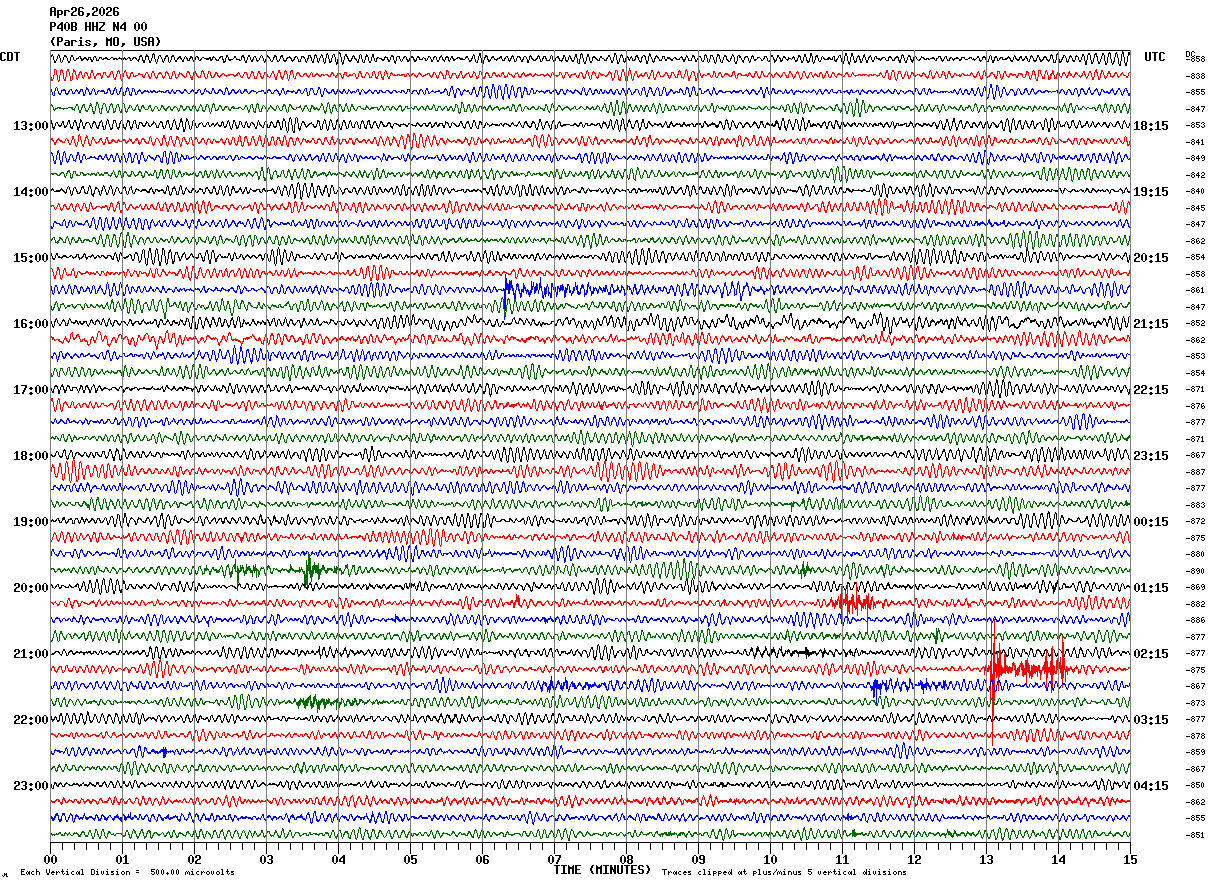This screenshot has width=1210, height=886.
Task: Select the 13:00 CDT time label
Action: point(31,126)
